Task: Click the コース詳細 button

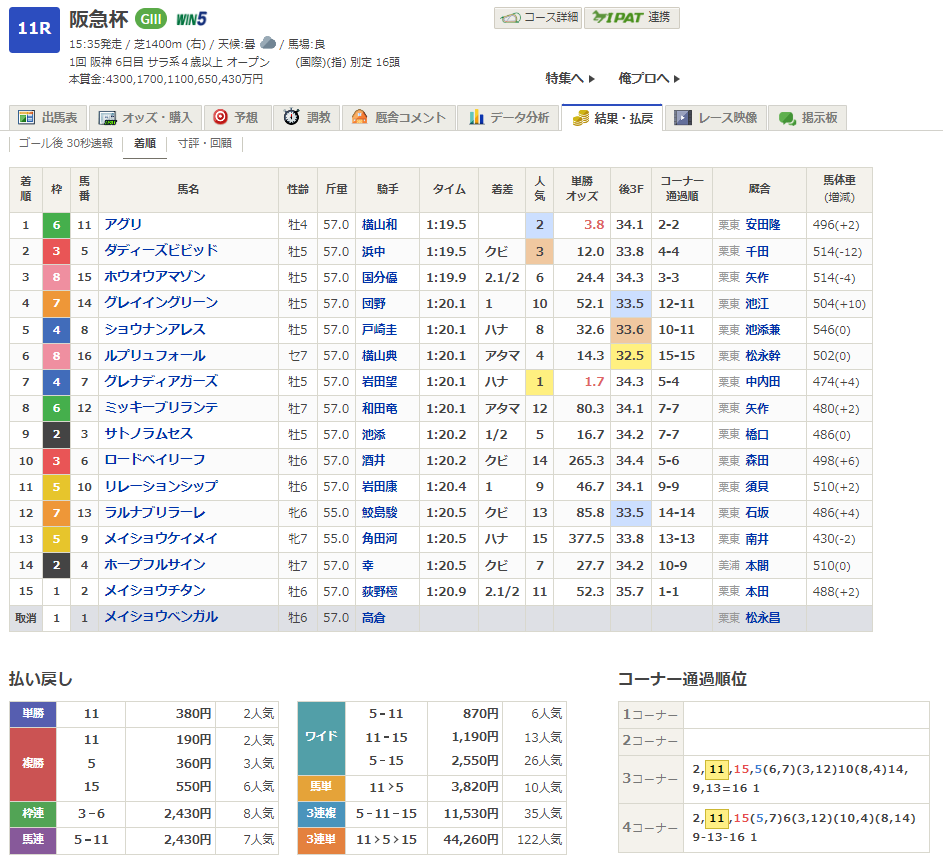Action: tap(537, 18)
